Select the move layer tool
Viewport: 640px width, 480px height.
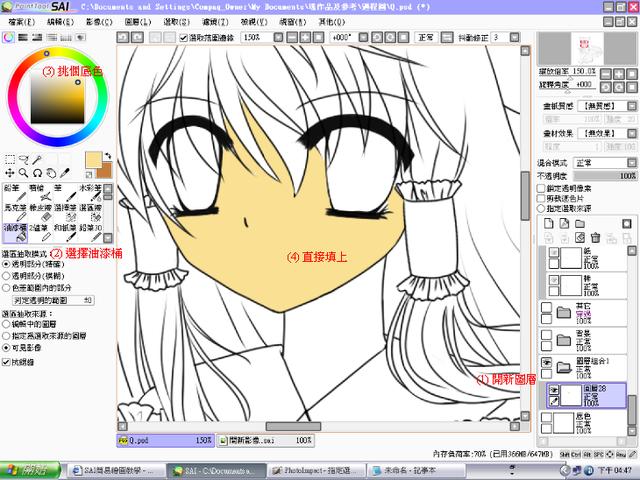tap(9, 173)
